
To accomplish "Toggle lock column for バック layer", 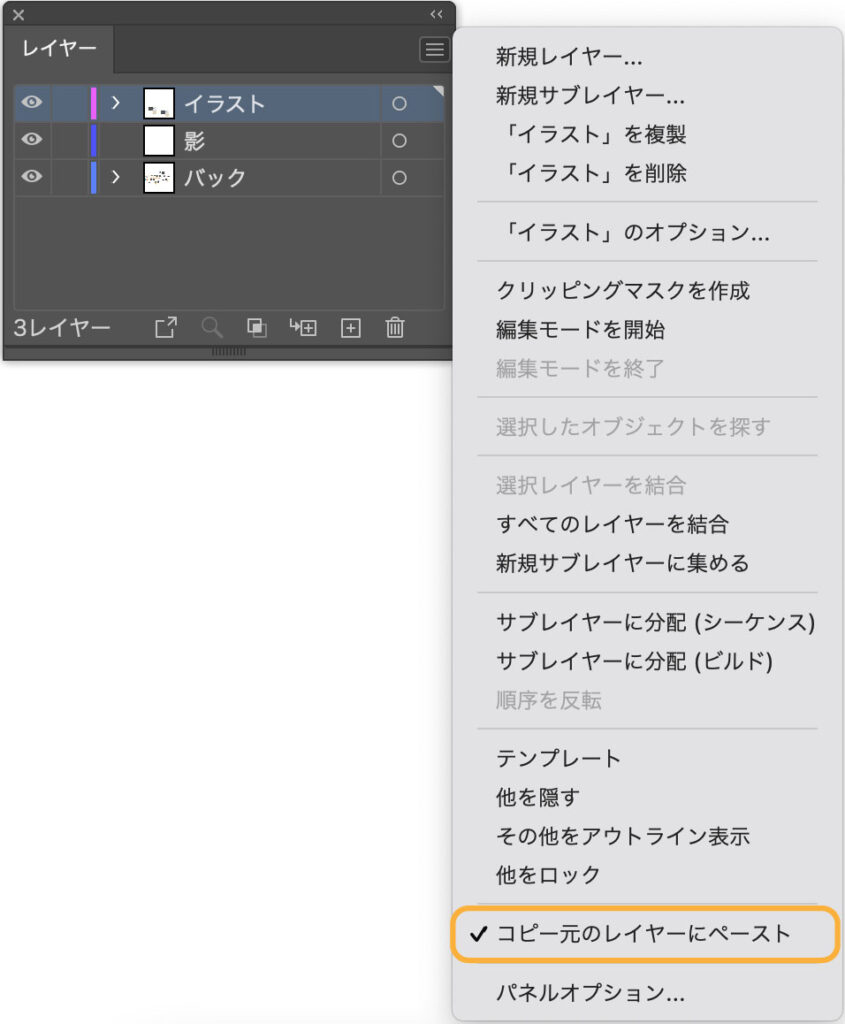I will click(69, 178).
